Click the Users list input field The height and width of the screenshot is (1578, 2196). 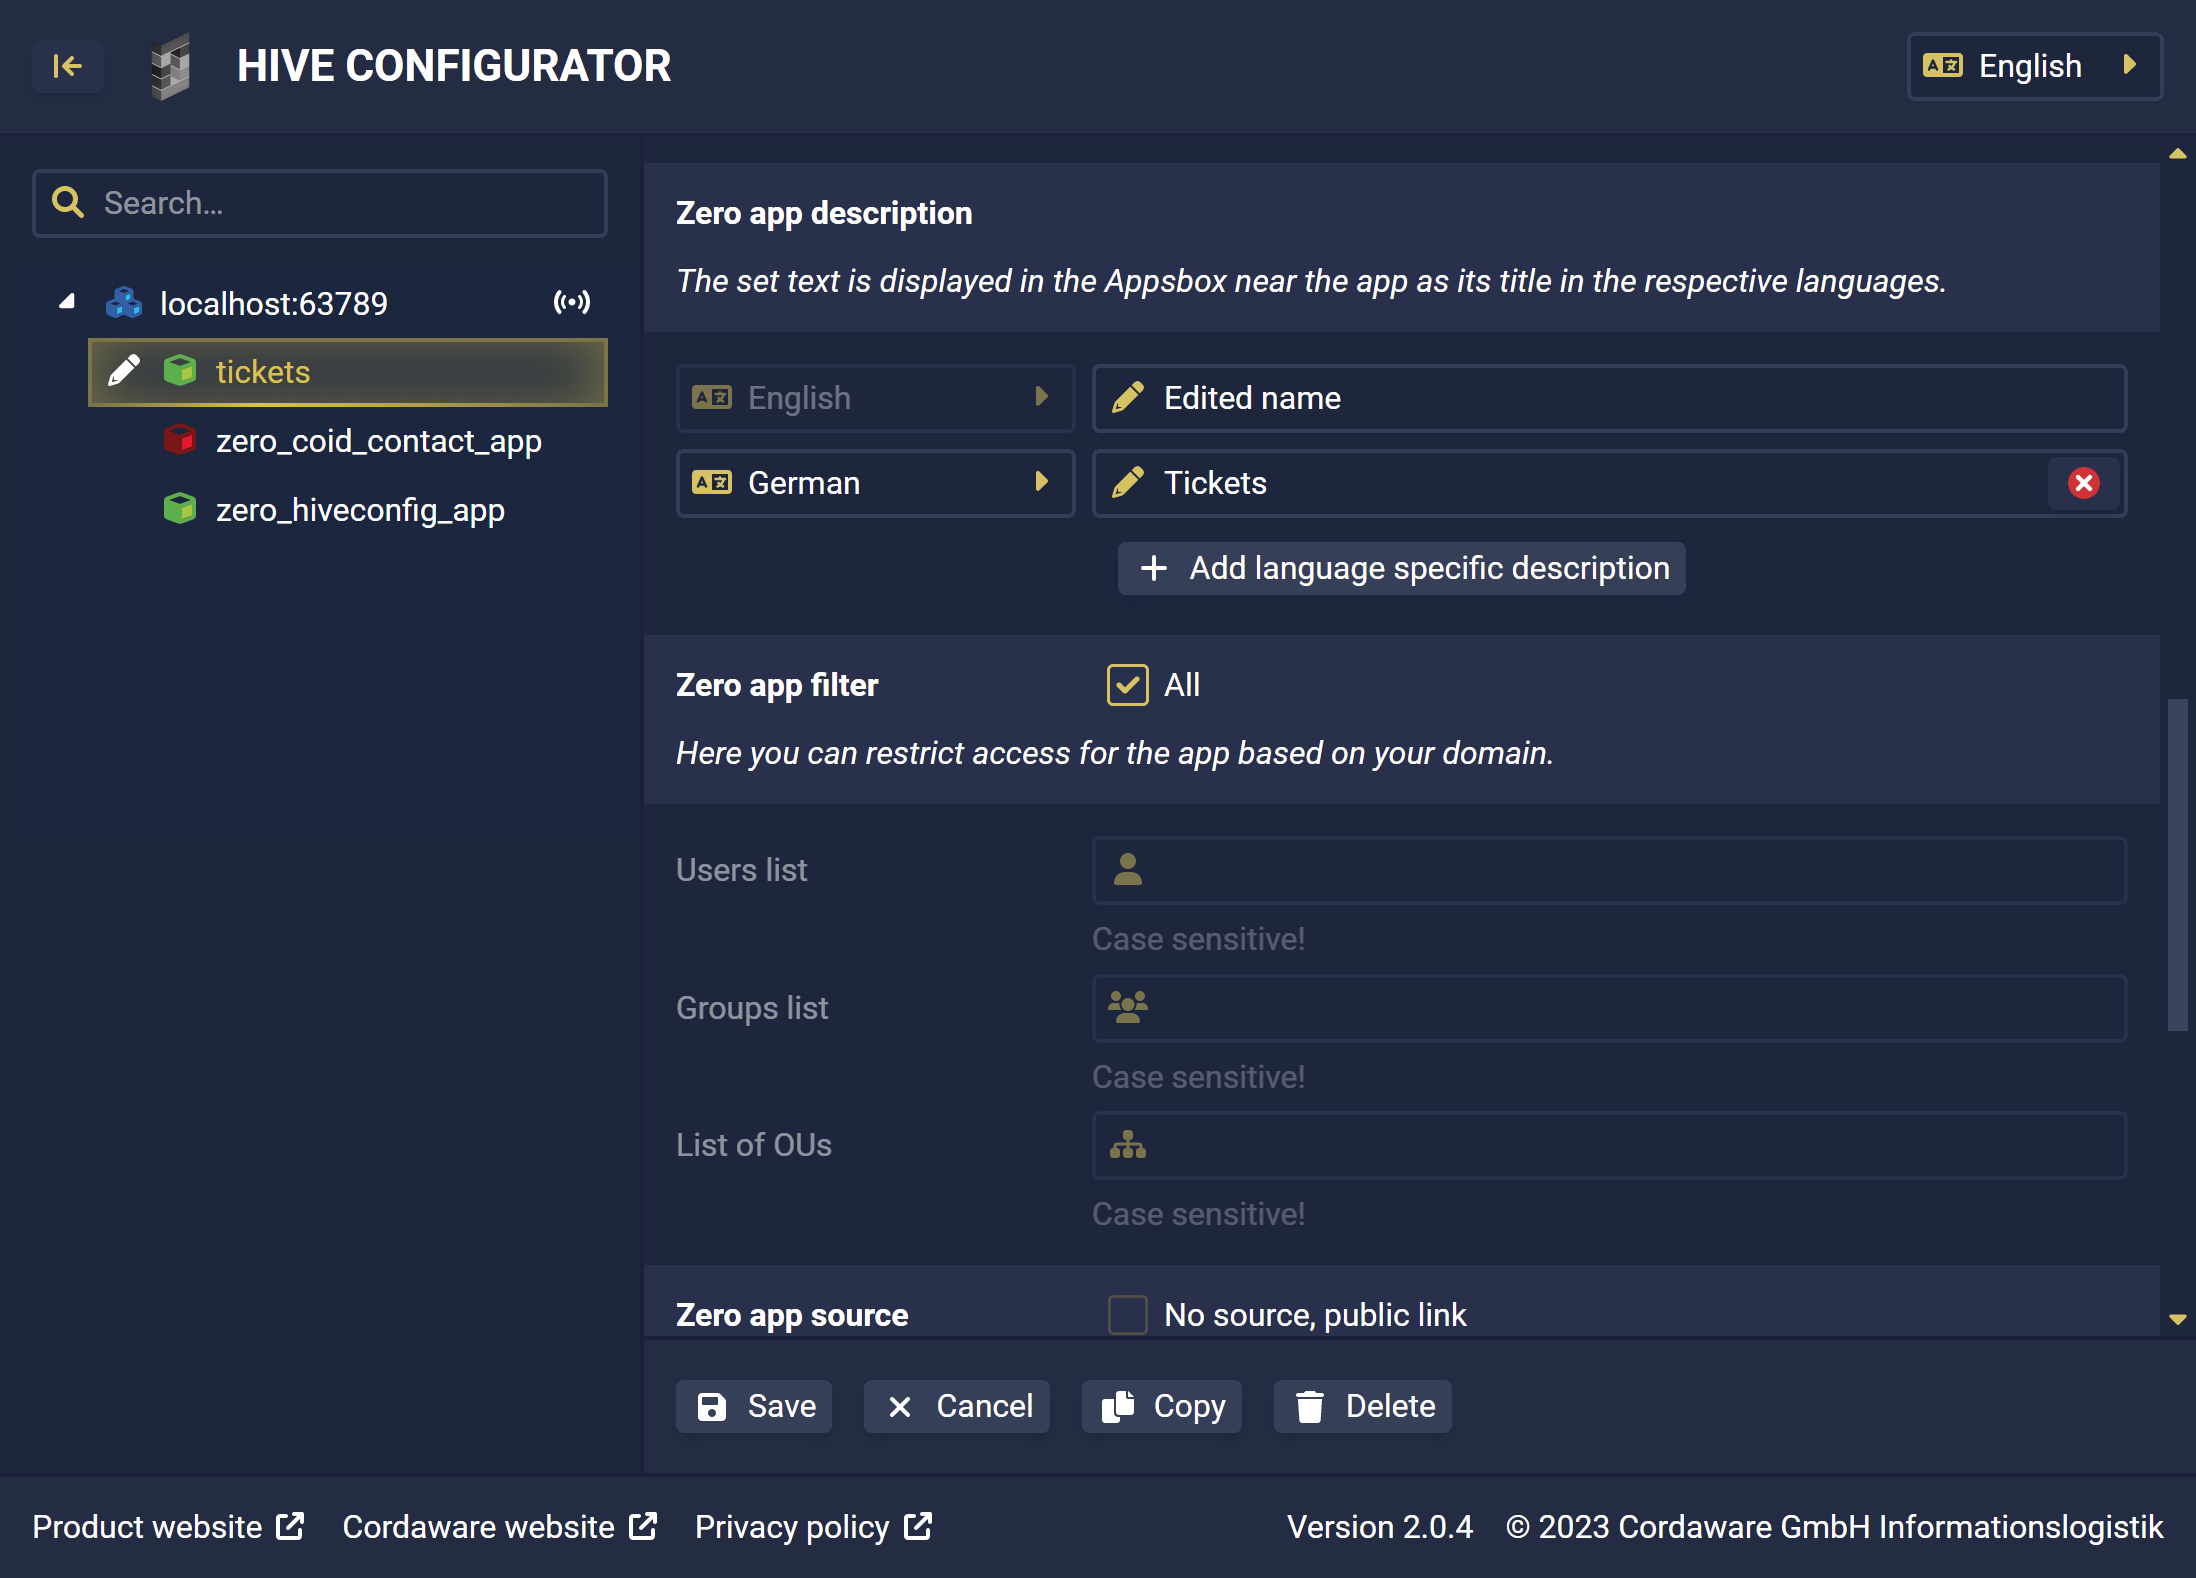(x=1609, y=870)
